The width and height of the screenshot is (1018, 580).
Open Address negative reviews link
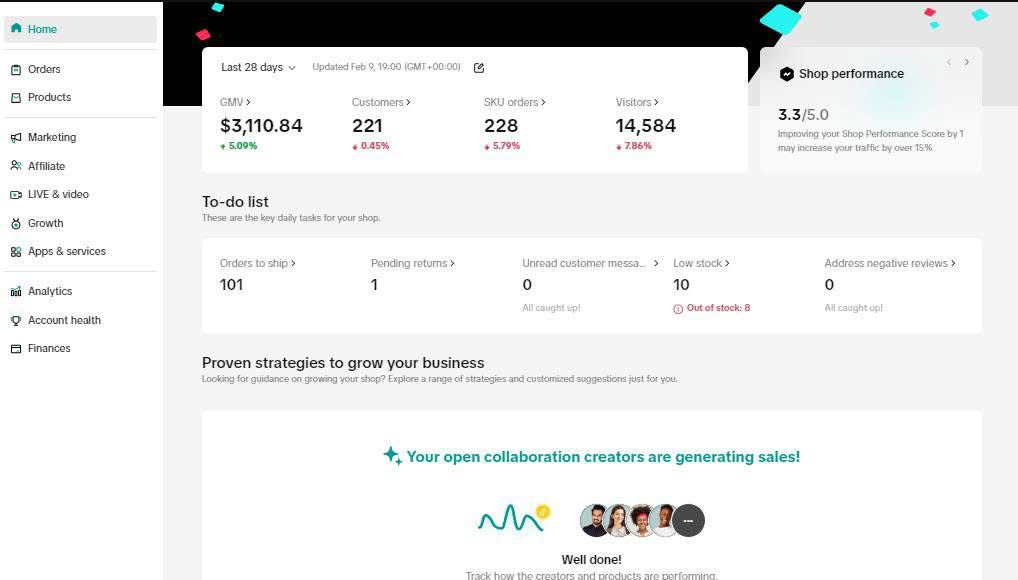pyautogui.click(x=890, y=263)
